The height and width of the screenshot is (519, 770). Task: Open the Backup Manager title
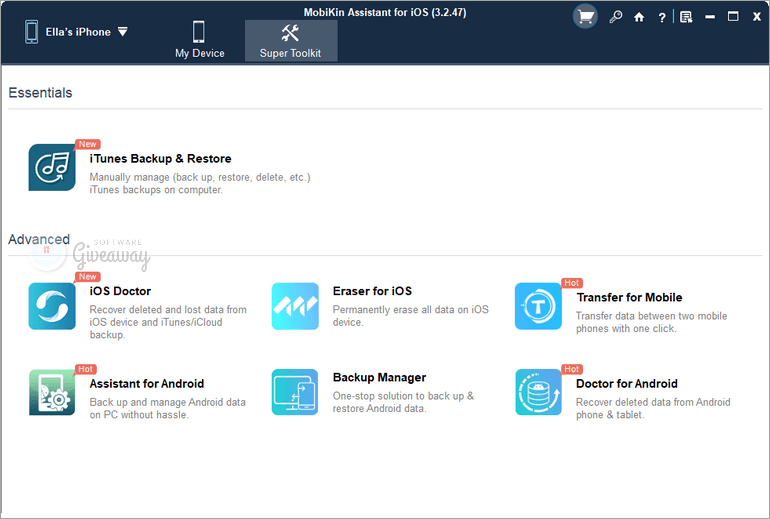[x=379, y=377]
